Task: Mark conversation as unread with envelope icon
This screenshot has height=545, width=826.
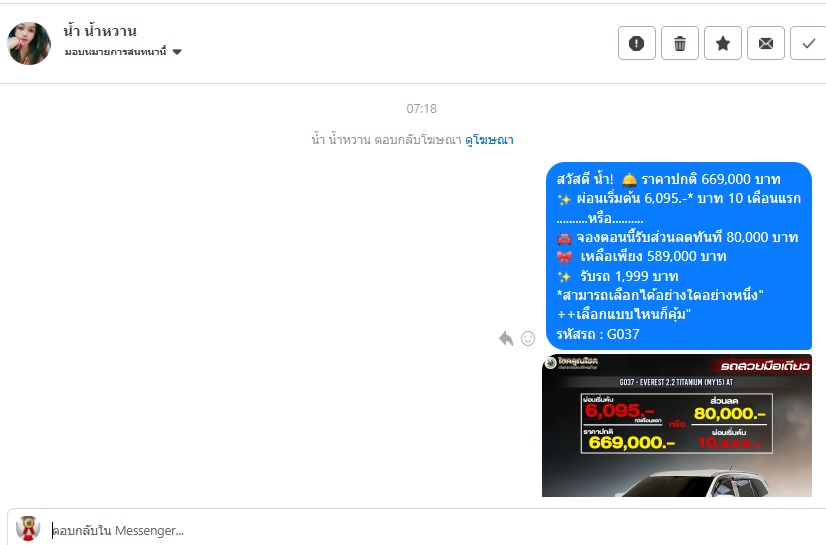Action: [766, 43]
